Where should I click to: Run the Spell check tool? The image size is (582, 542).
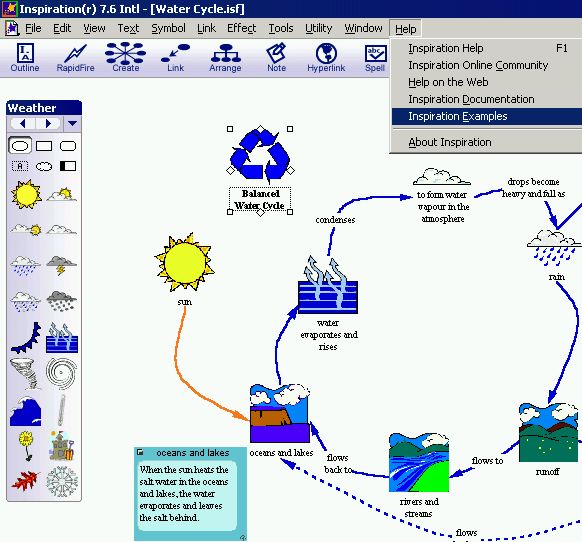(375, 57)
